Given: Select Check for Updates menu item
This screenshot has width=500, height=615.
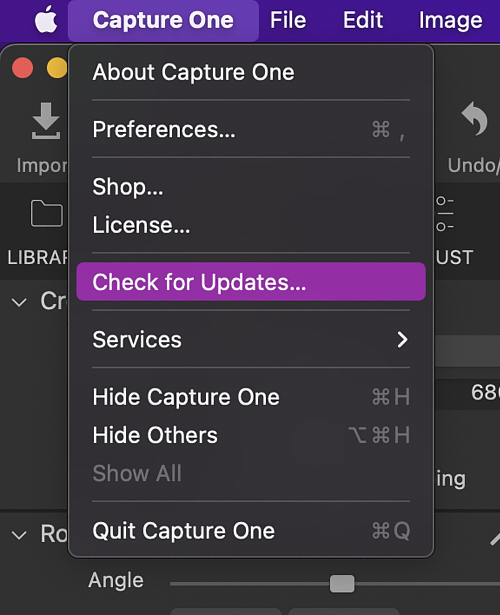Looking at the screenshot, I should click(251, 282).
